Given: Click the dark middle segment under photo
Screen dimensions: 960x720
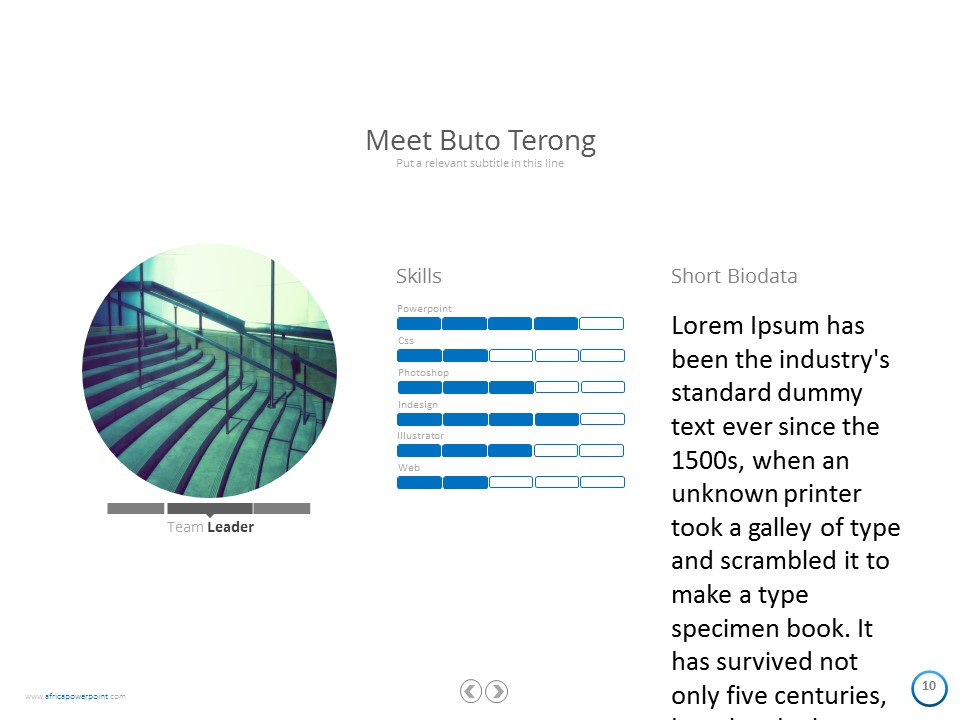Looking at the screenshot, I should tap(209, 508).
